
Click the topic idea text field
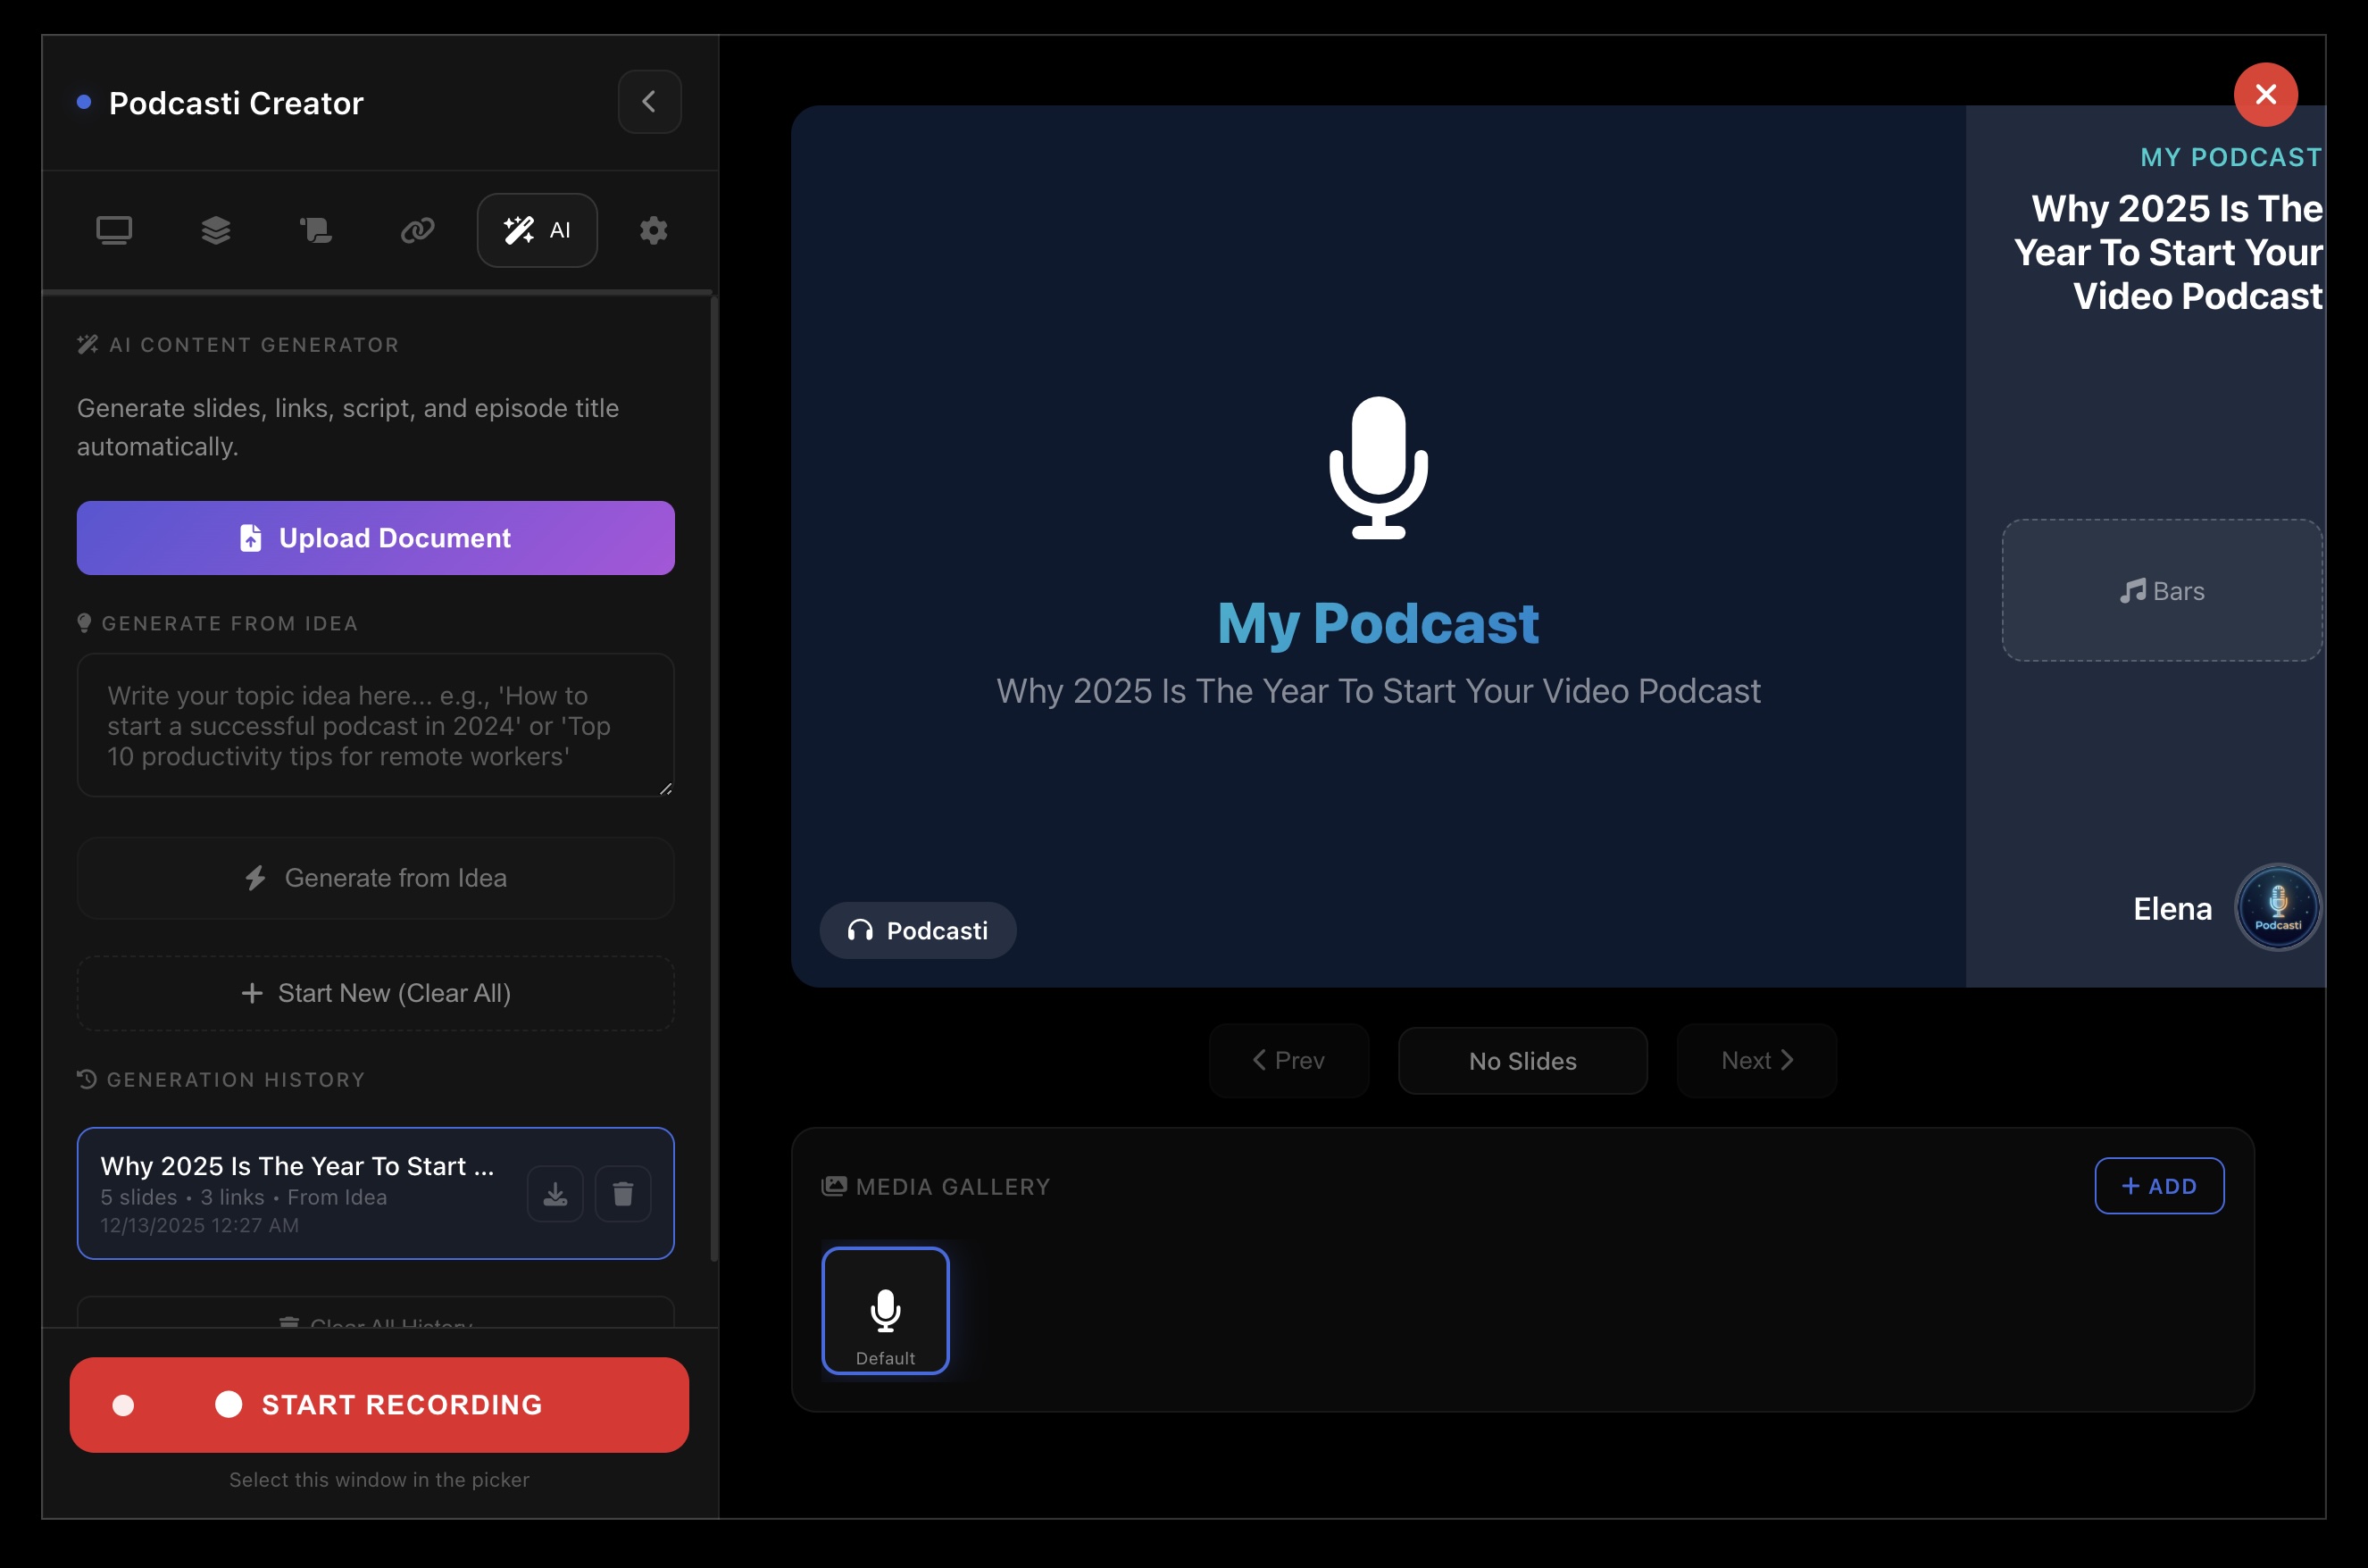377,726
